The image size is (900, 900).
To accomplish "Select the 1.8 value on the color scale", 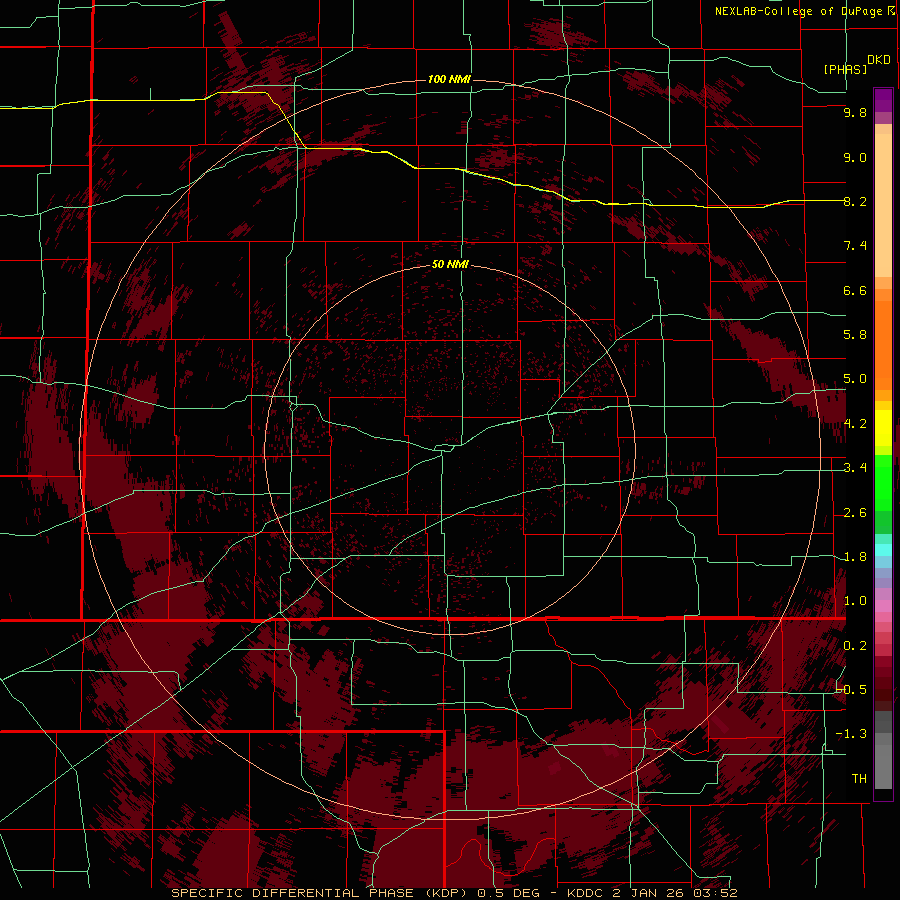I will pos(855,557).
